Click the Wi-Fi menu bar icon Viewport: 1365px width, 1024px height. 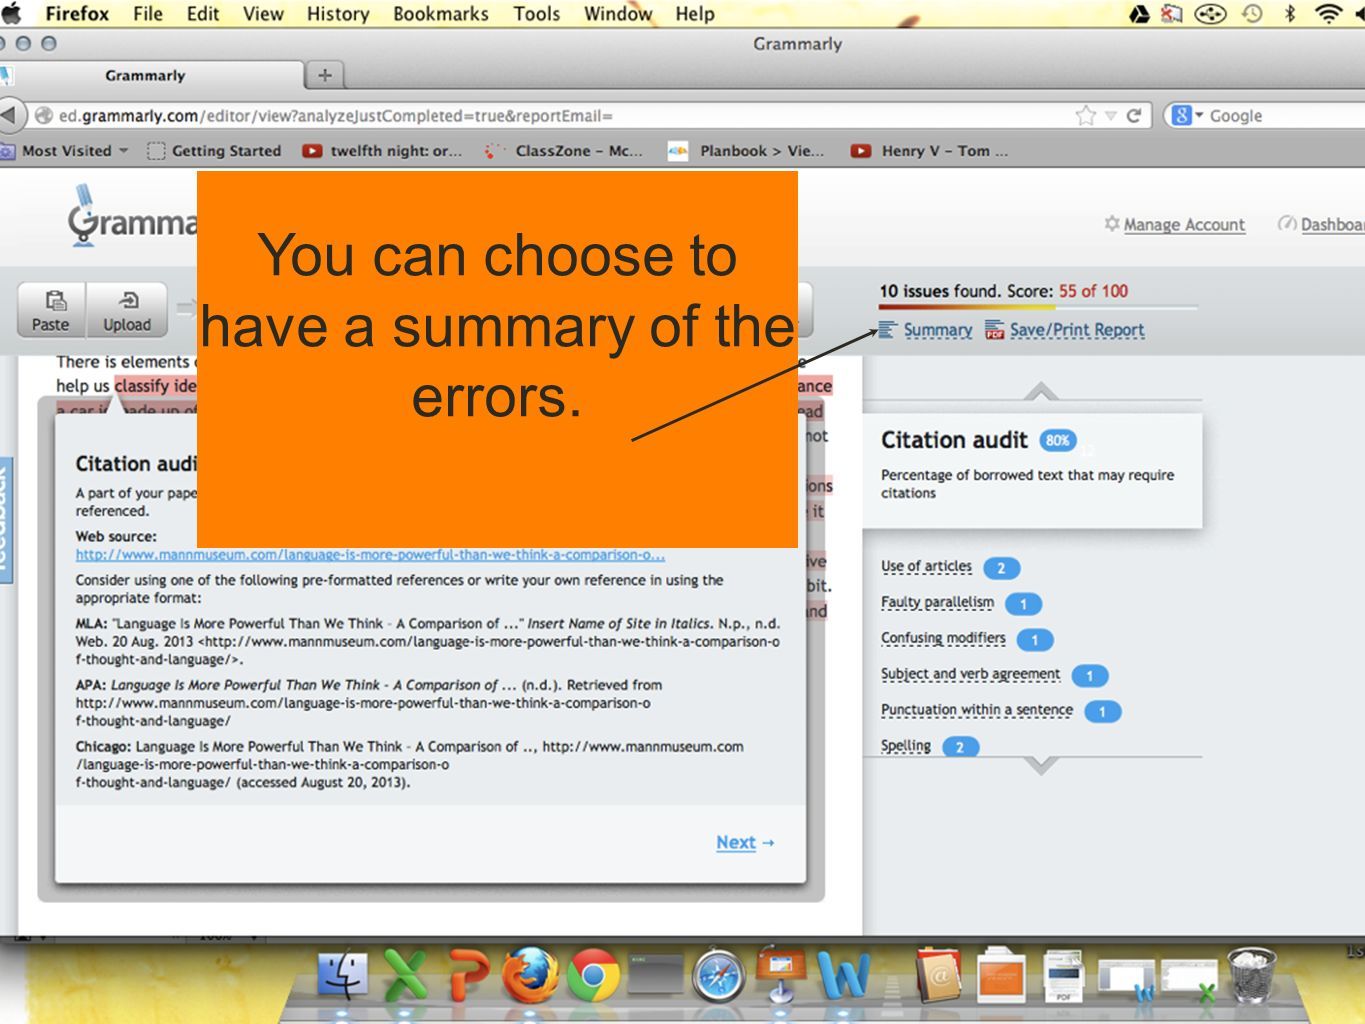tap(1328, 14)
